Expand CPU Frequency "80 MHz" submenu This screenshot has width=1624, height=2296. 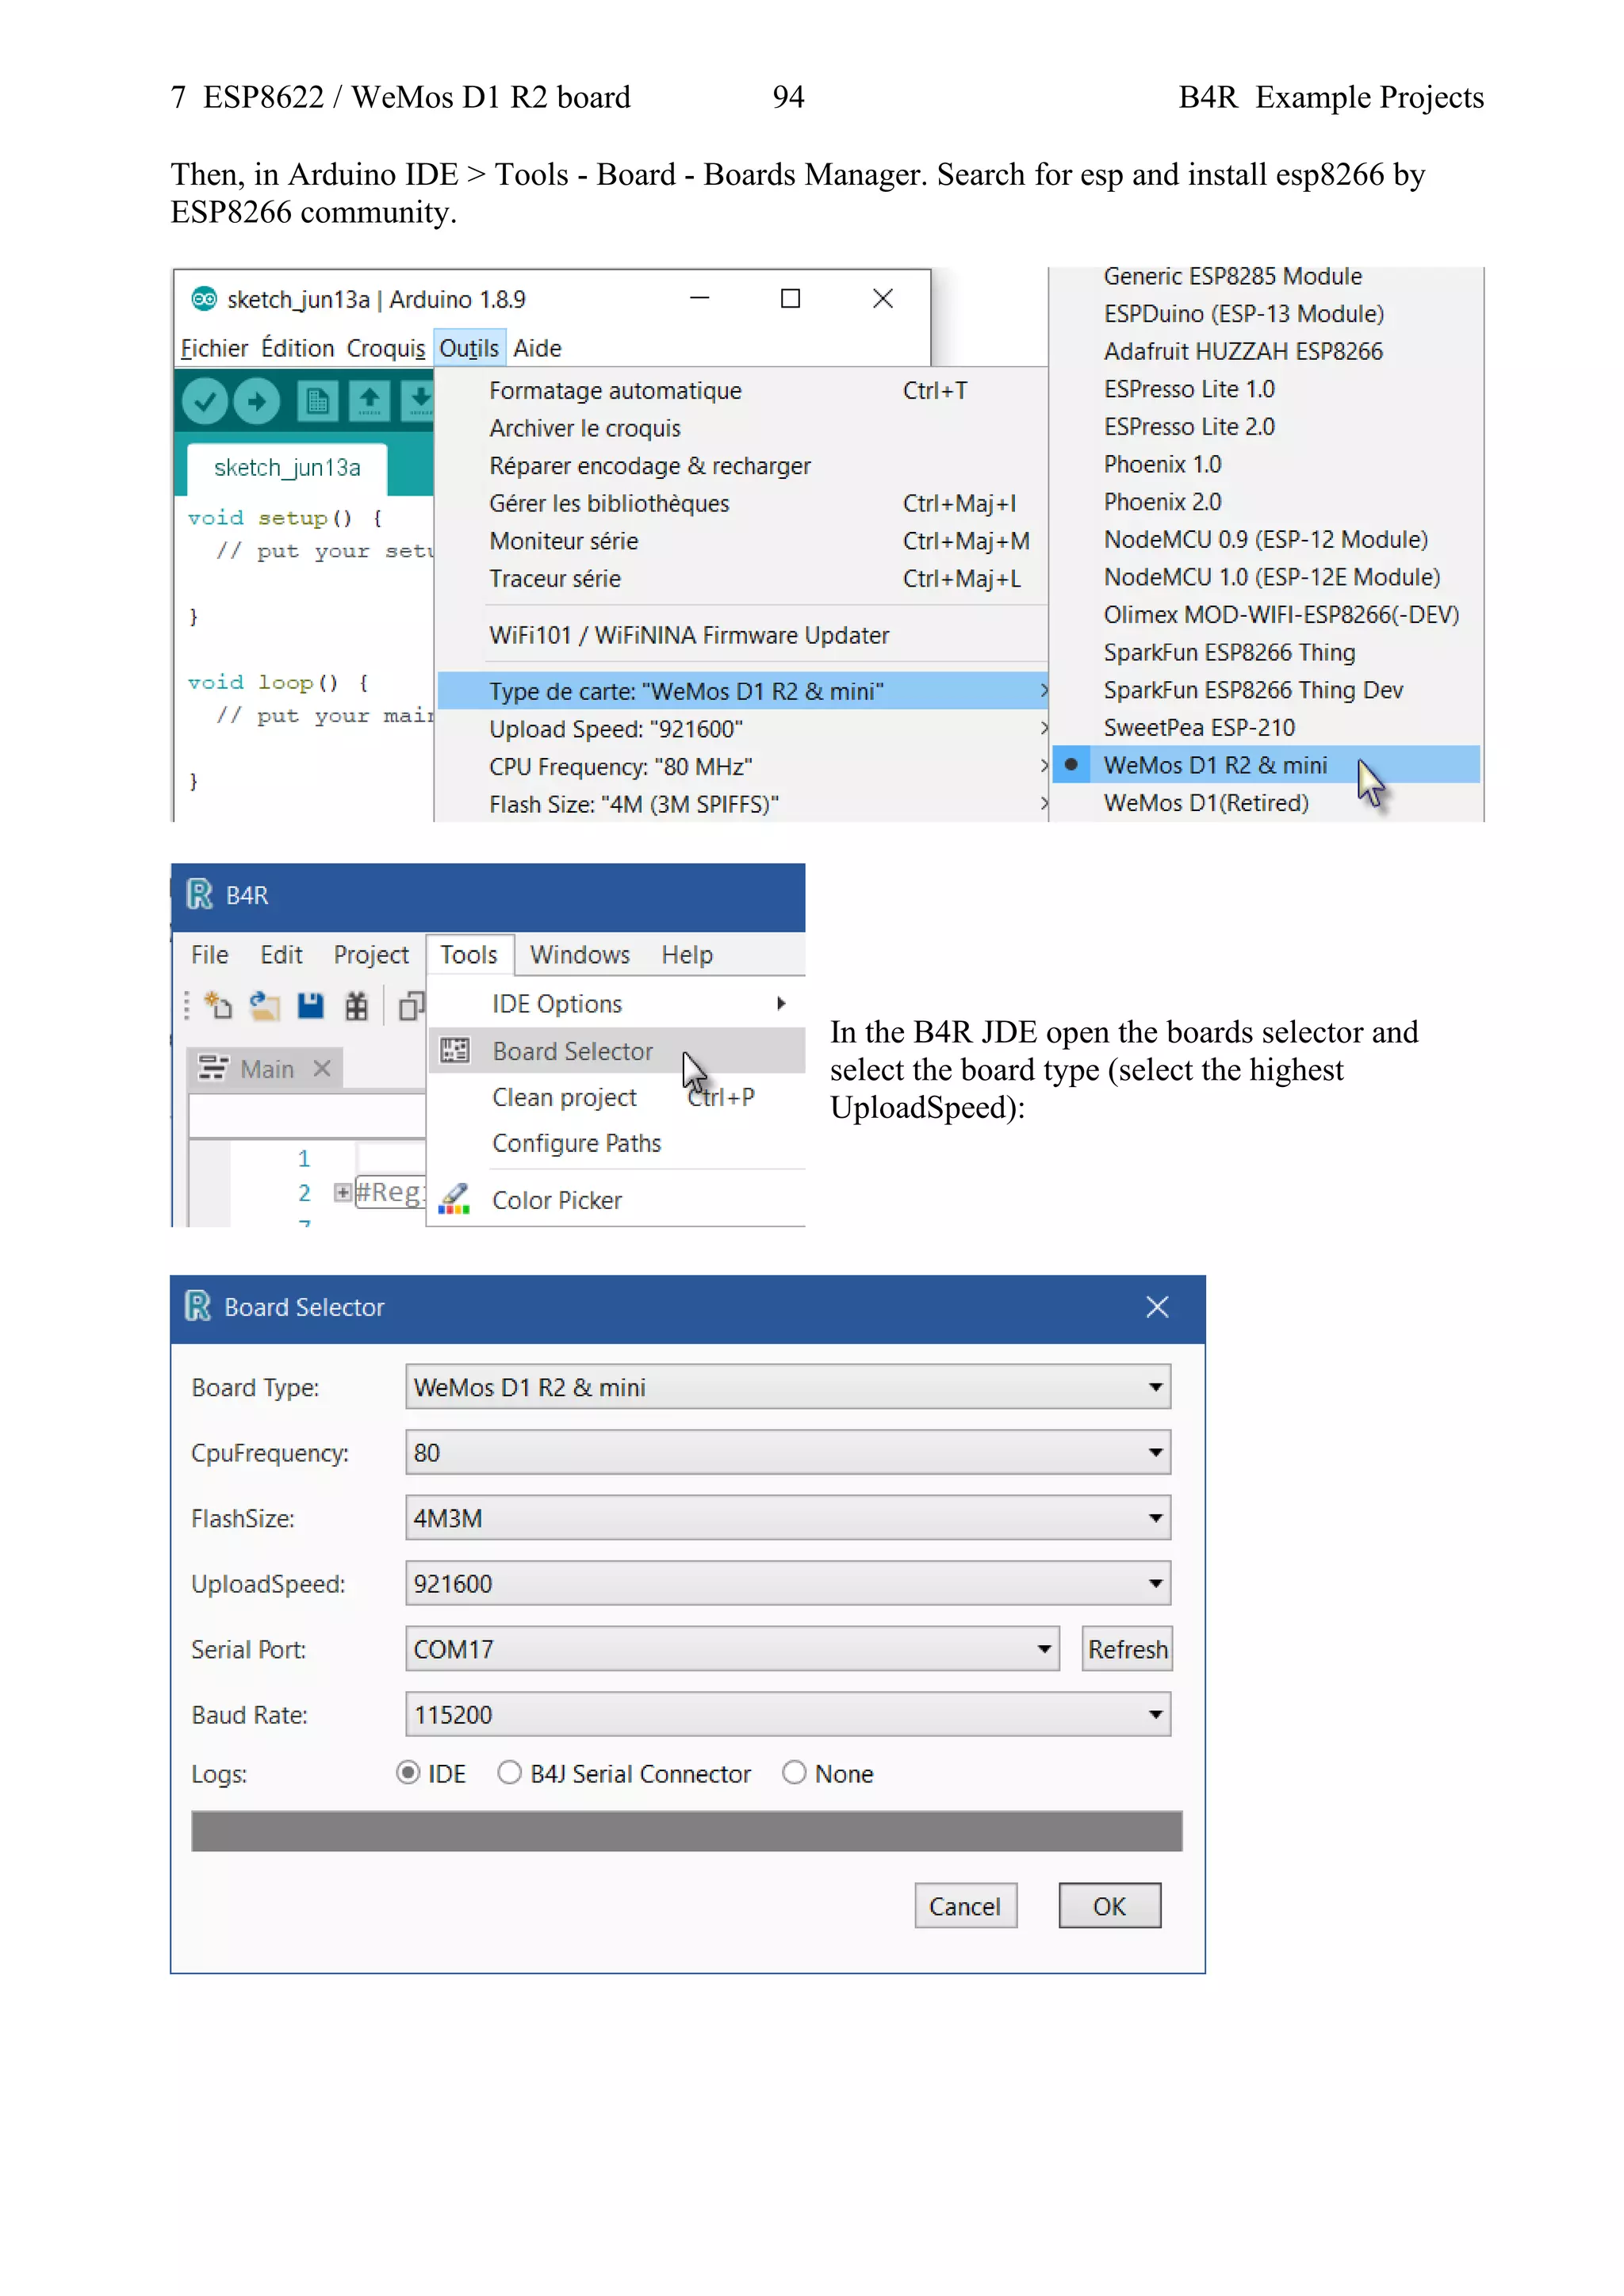[x=743, y=766]
